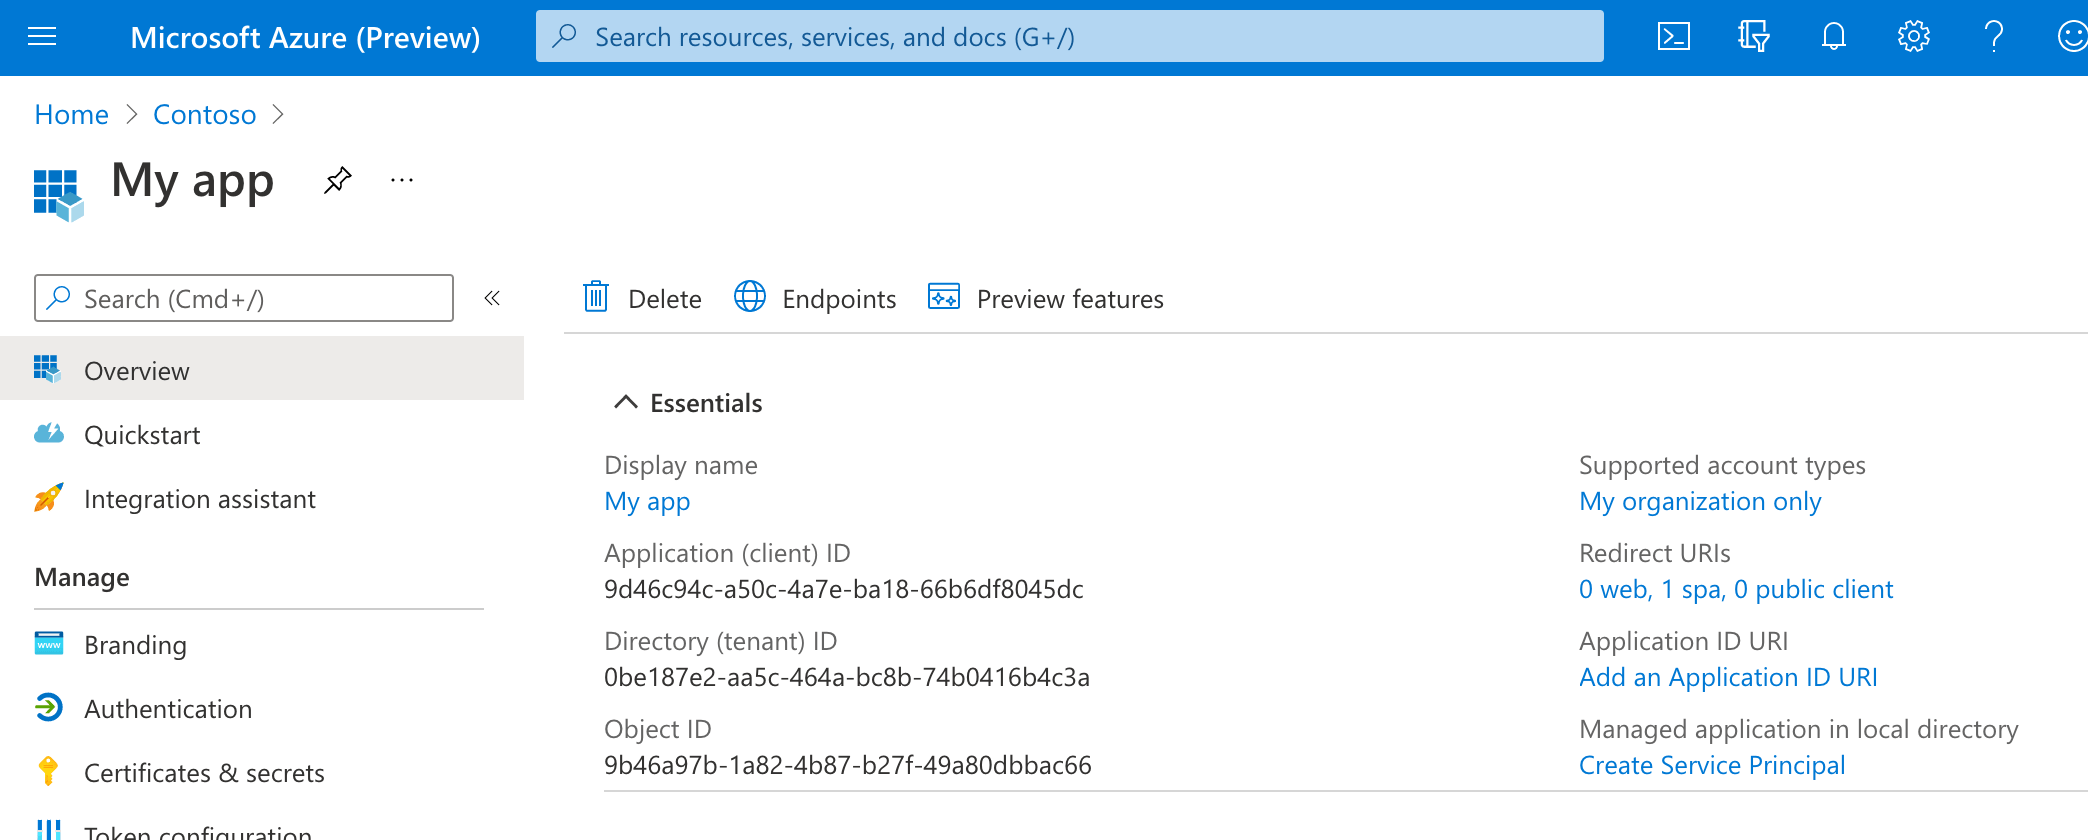
Task: Click the Delete toolbar button
Action: 642,298
